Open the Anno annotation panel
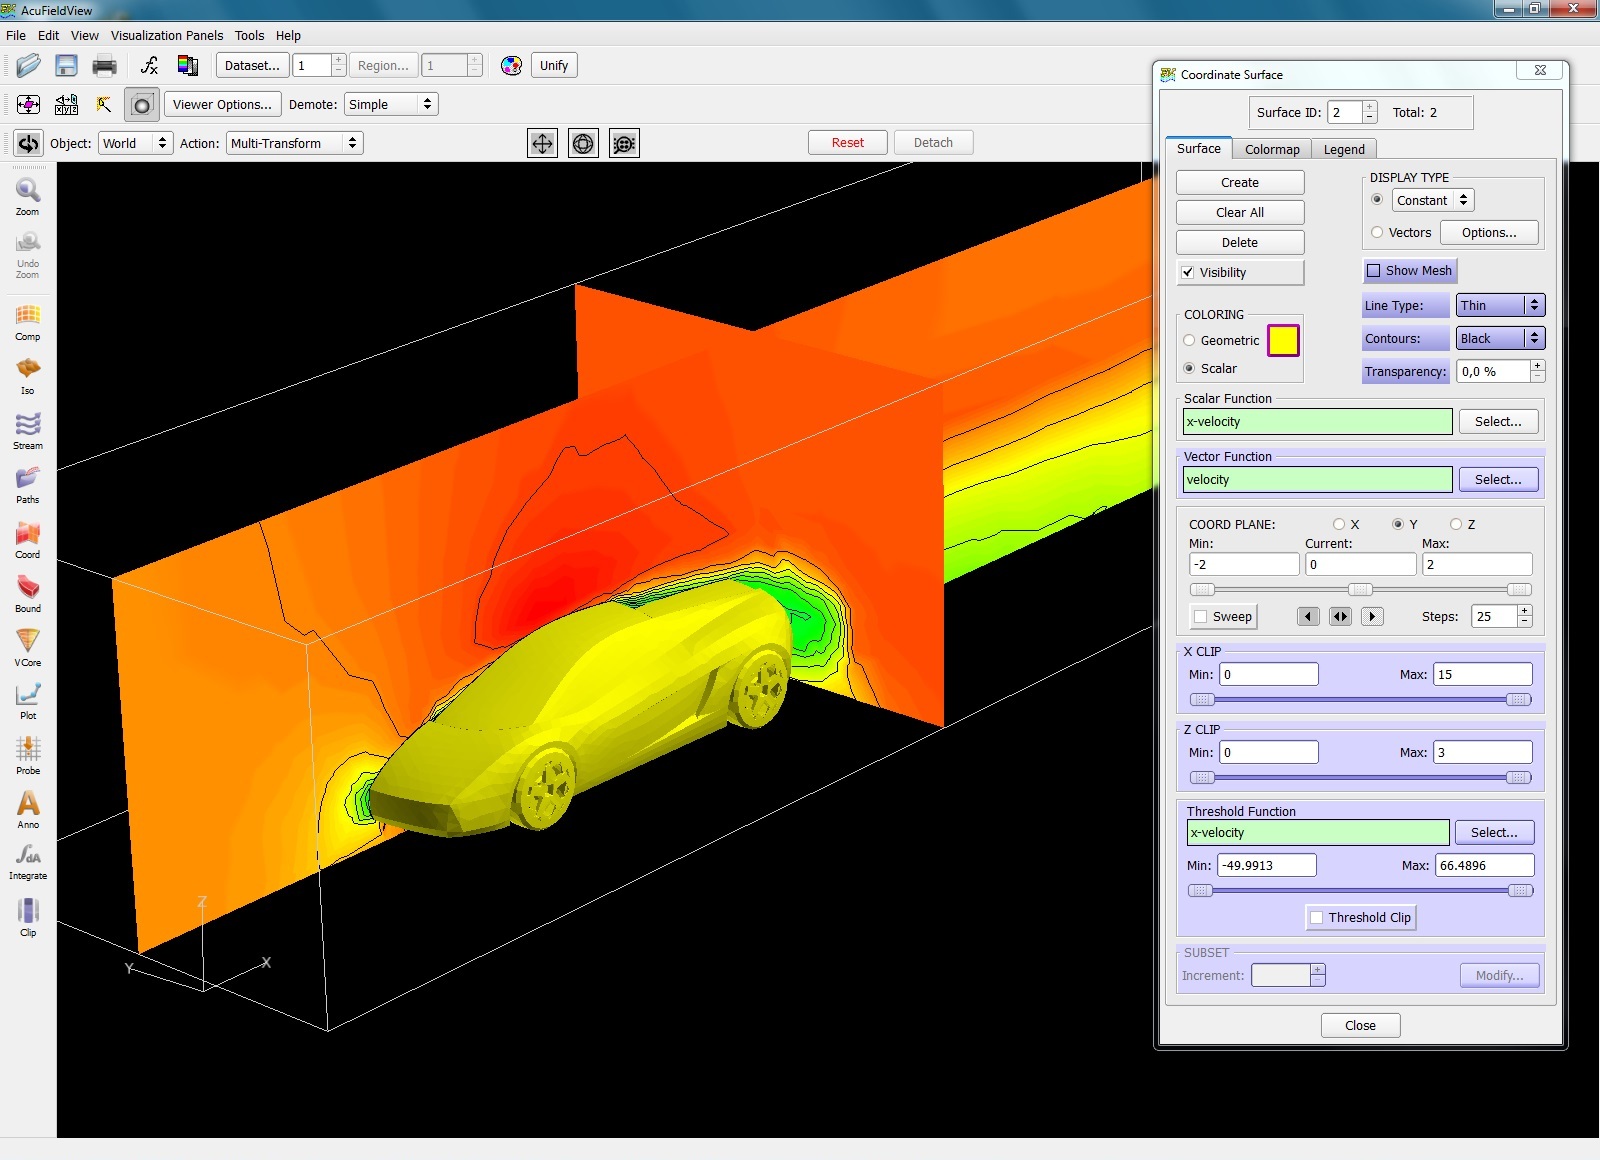Image resolution: width=1600 pixels, height=1160 pixels. 27,810
